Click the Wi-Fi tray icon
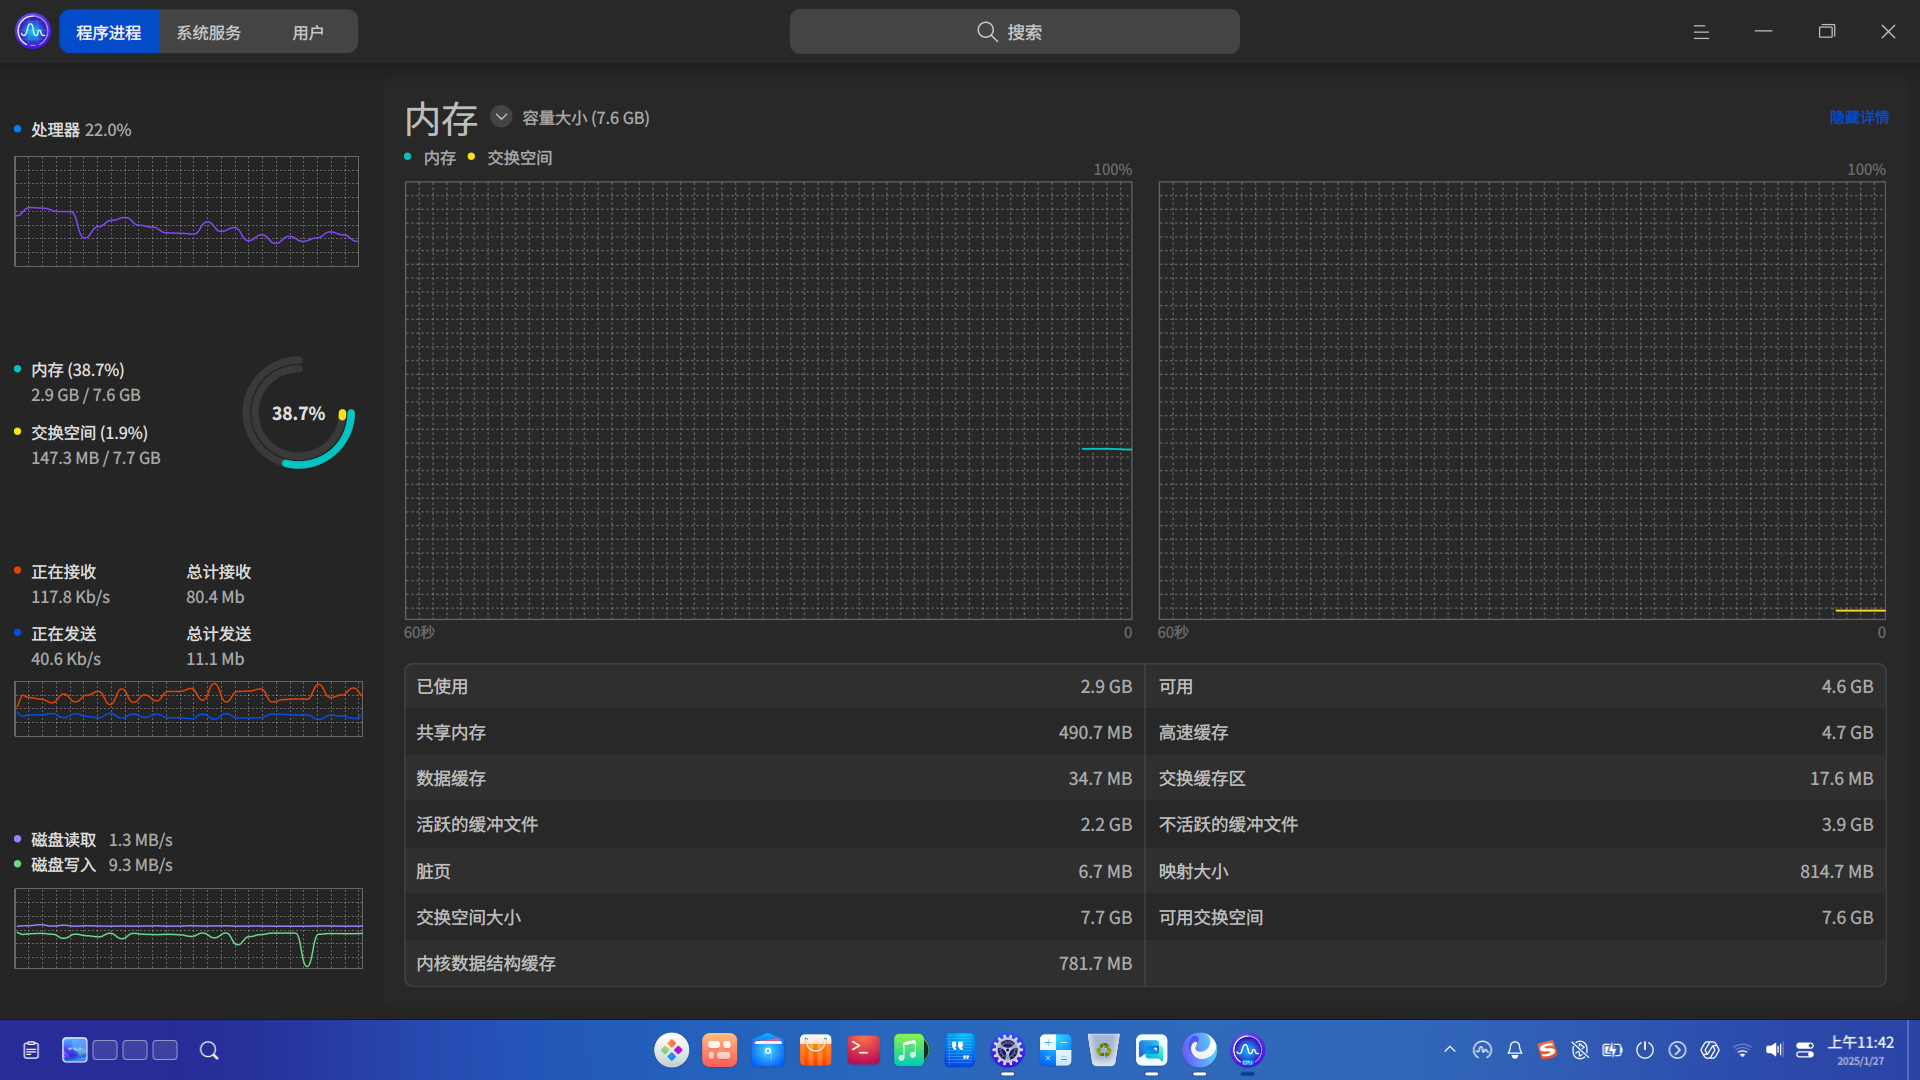The height and width of the screenshot is (1080, 1920). pyautogui.click(x=1742, y=1050)
